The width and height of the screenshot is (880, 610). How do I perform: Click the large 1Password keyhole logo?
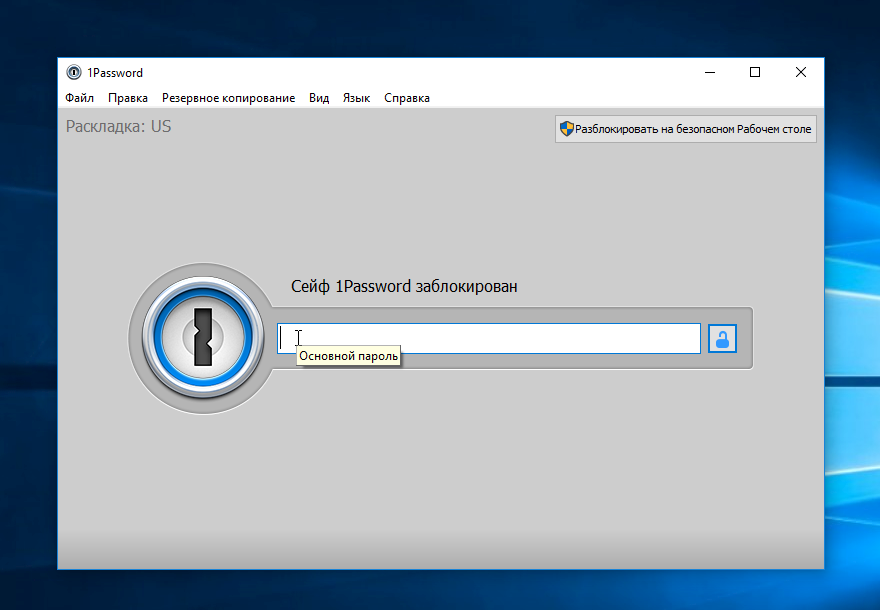[x=203, y=337]
